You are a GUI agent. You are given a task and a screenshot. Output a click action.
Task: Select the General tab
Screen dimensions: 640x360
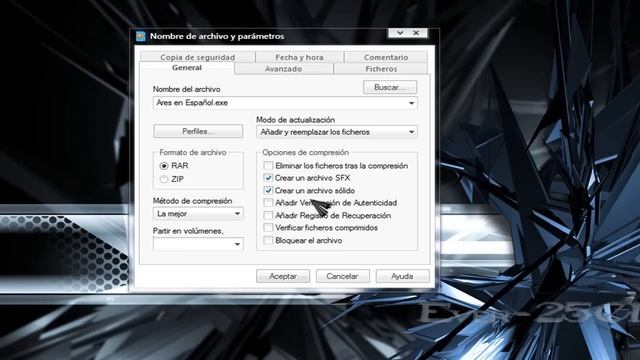coord(187,68)
